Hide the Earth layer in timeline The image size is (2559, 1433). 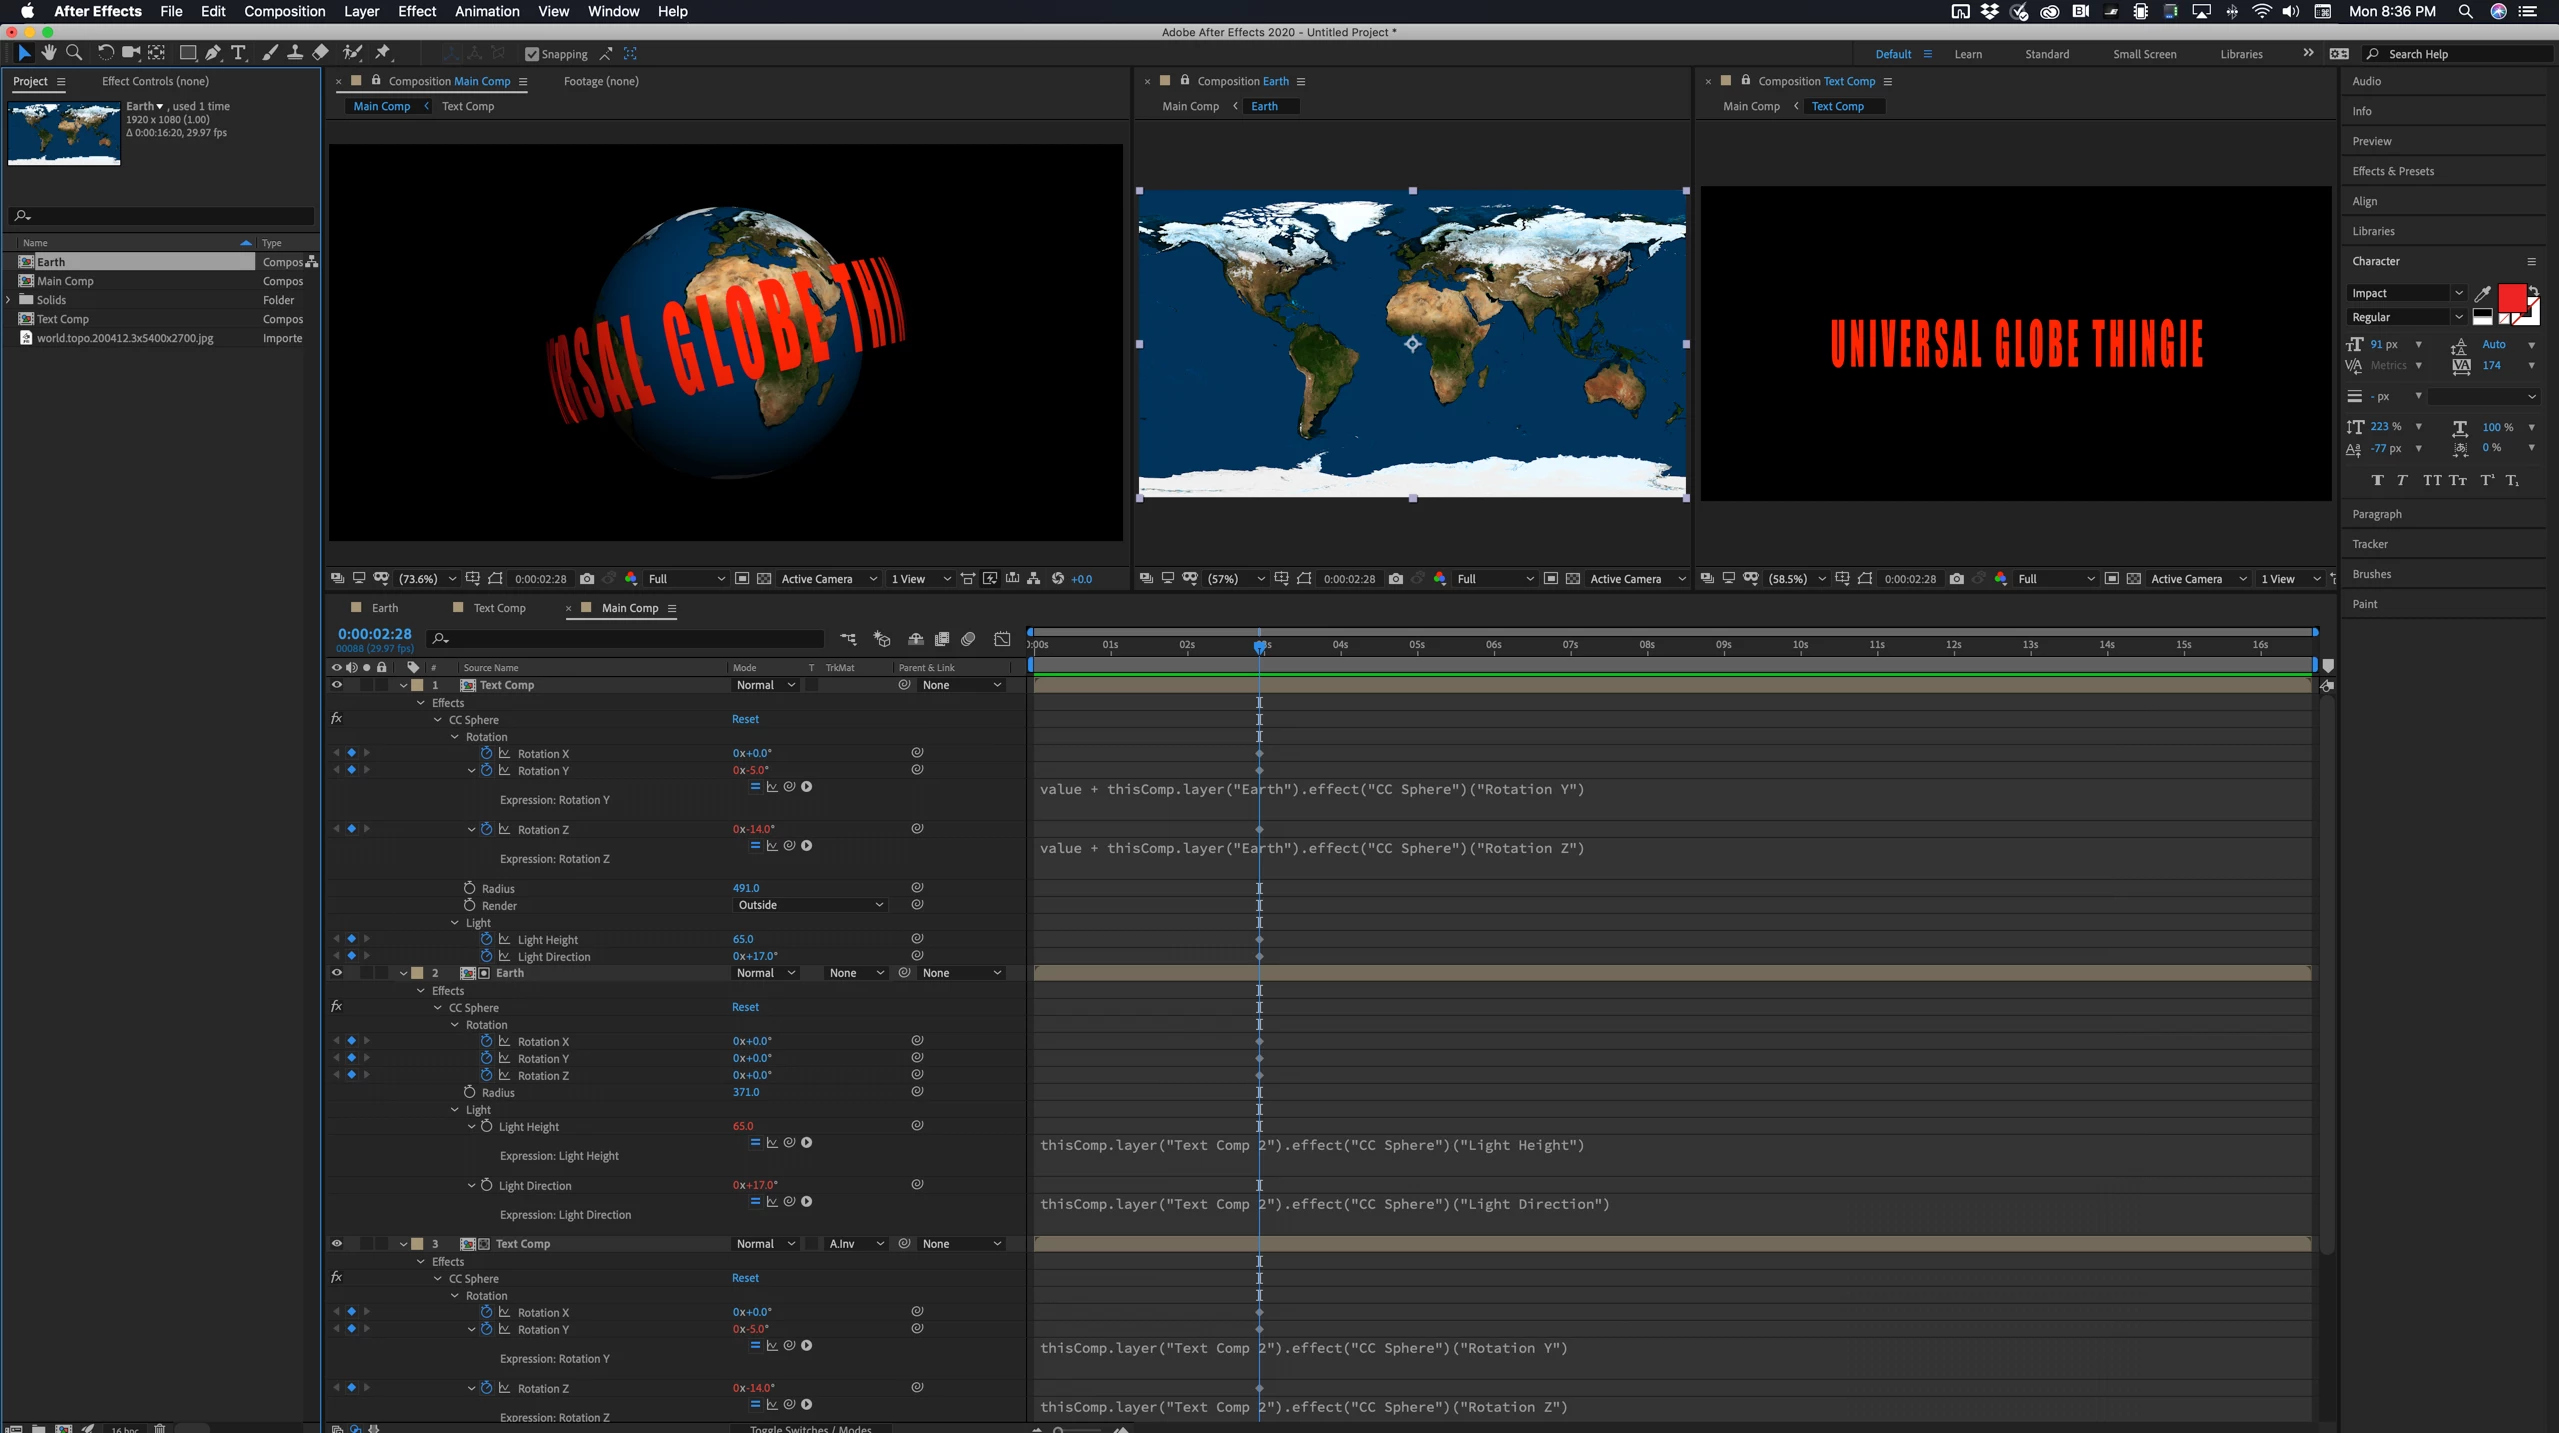(337, 972)
